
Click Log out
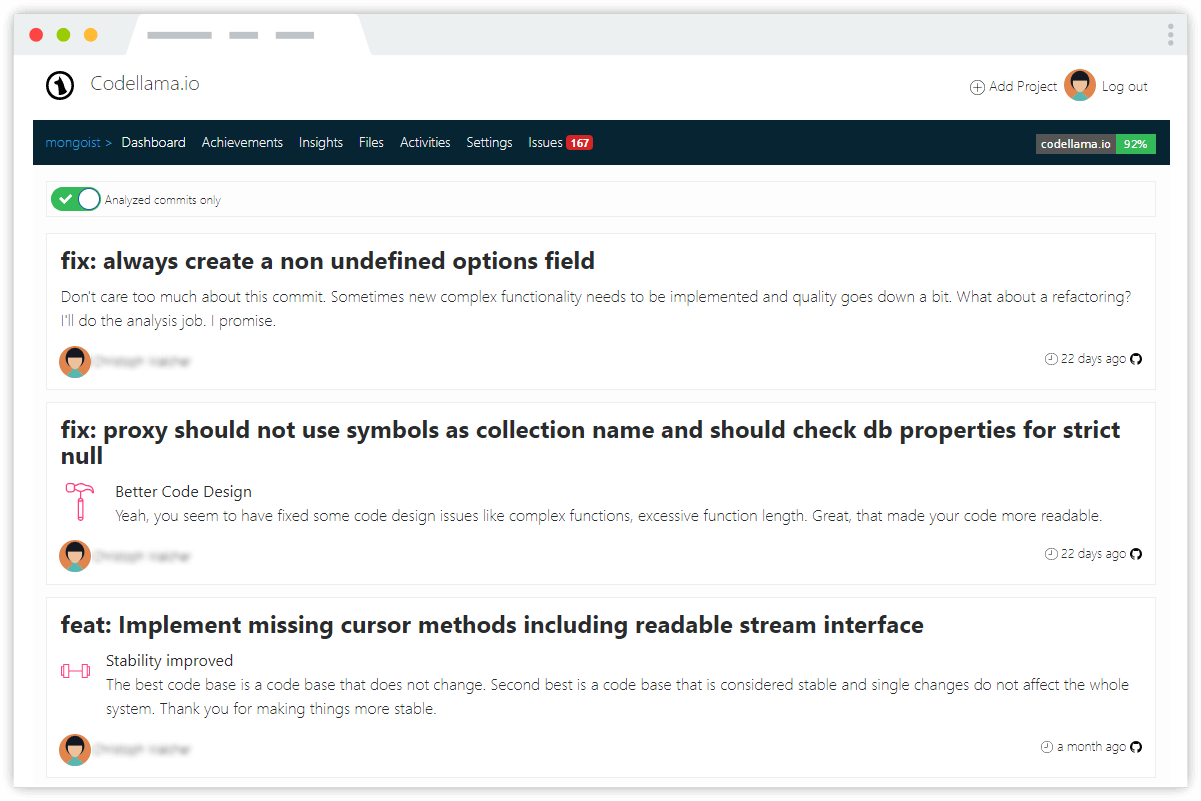click(1125, 87)
